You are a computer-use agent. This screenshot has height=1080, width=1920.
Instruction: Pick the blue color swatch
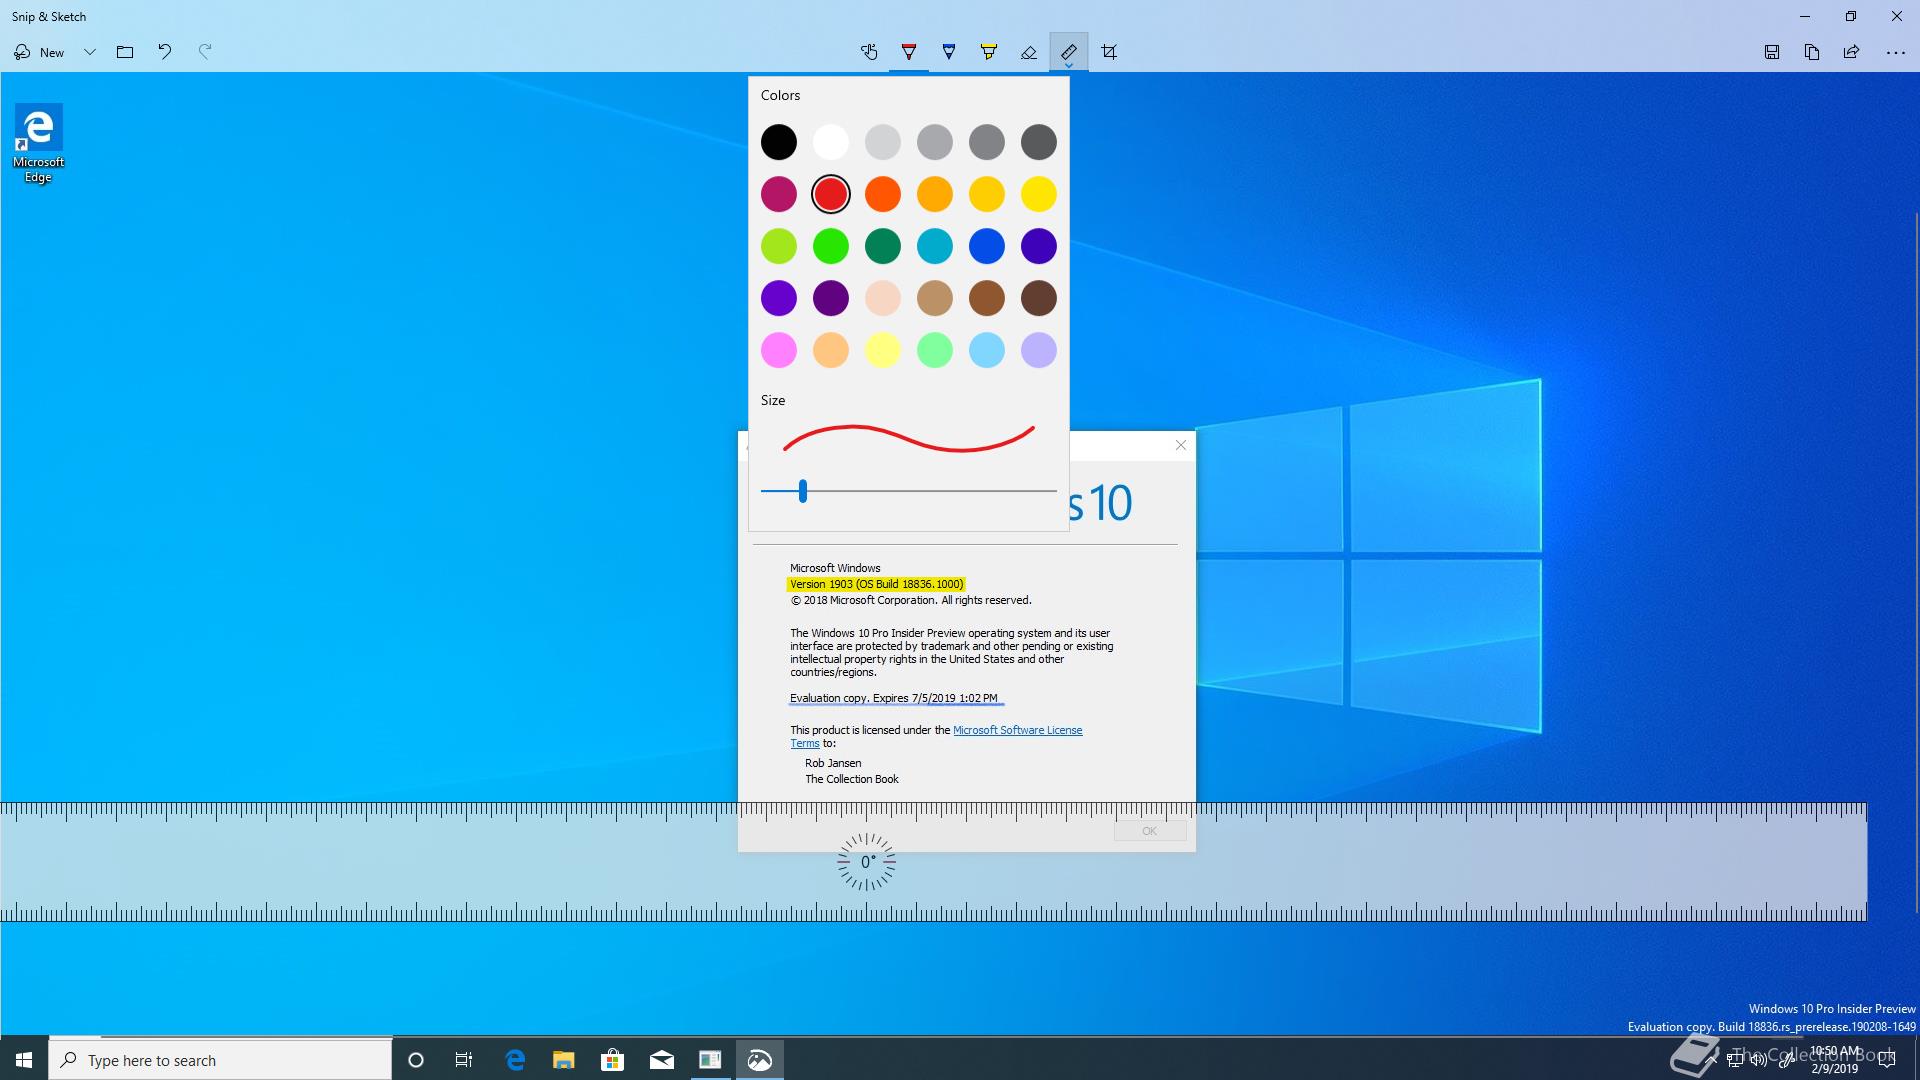click(987, 246)
